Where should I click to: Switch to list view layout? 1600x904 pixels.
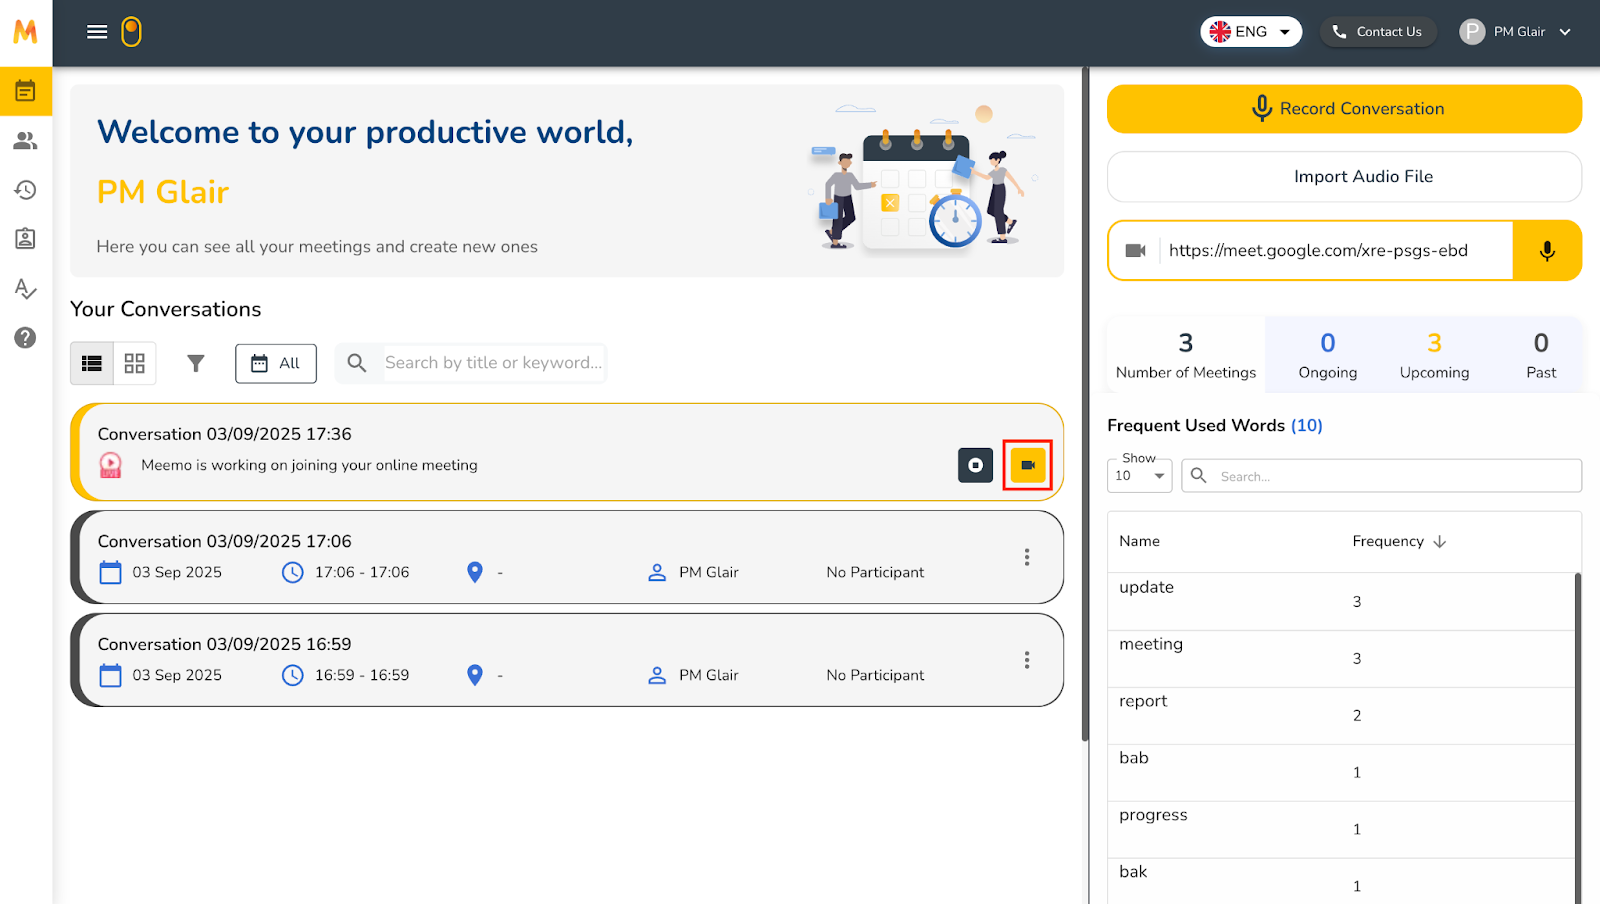pyautogui.click(x=92, y=363)
